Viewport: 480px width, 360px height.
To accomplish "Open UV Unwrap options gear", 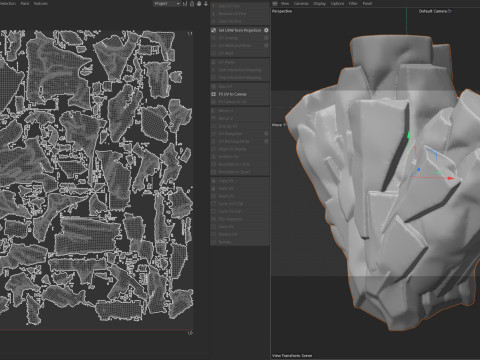I will [x=266, y=38].
